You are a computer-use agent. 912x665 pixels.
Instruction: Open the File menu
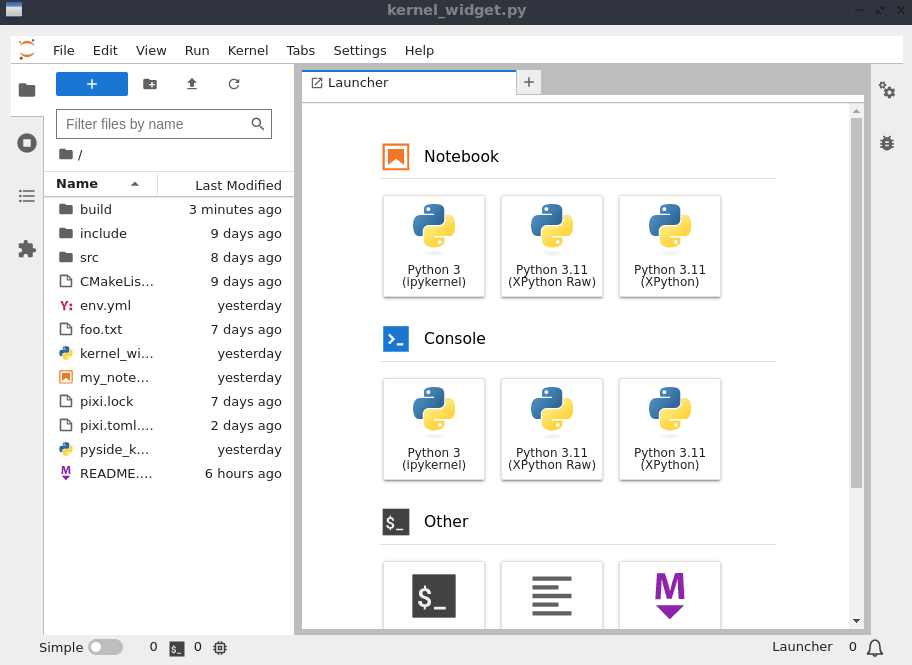[x=63, y=51]
